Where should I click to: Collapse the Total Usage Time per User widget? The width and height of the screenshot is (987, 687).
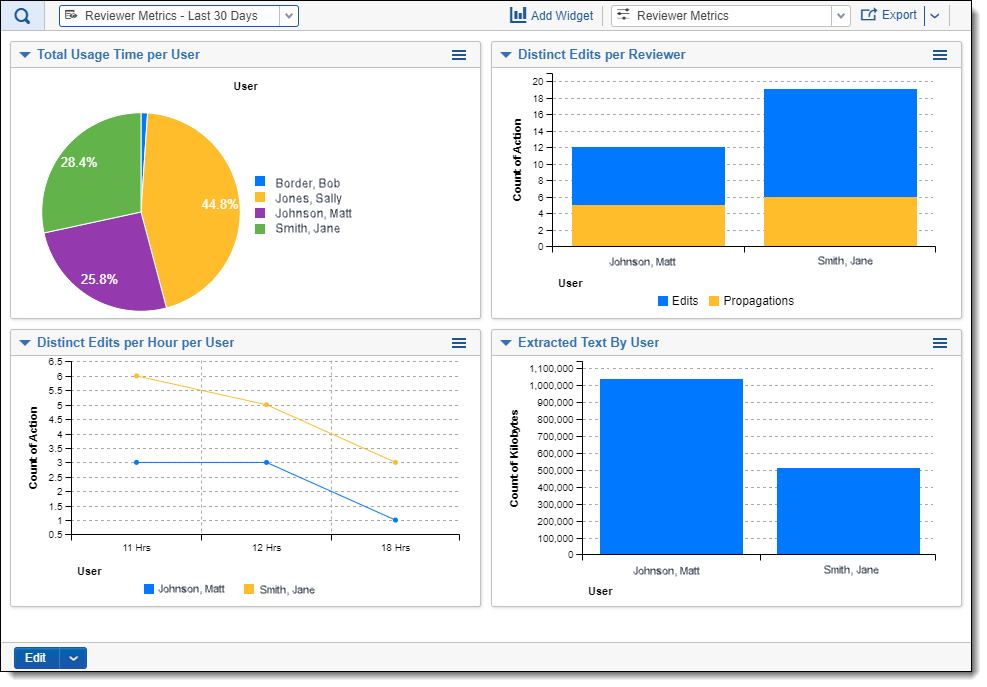pos(25,55)
